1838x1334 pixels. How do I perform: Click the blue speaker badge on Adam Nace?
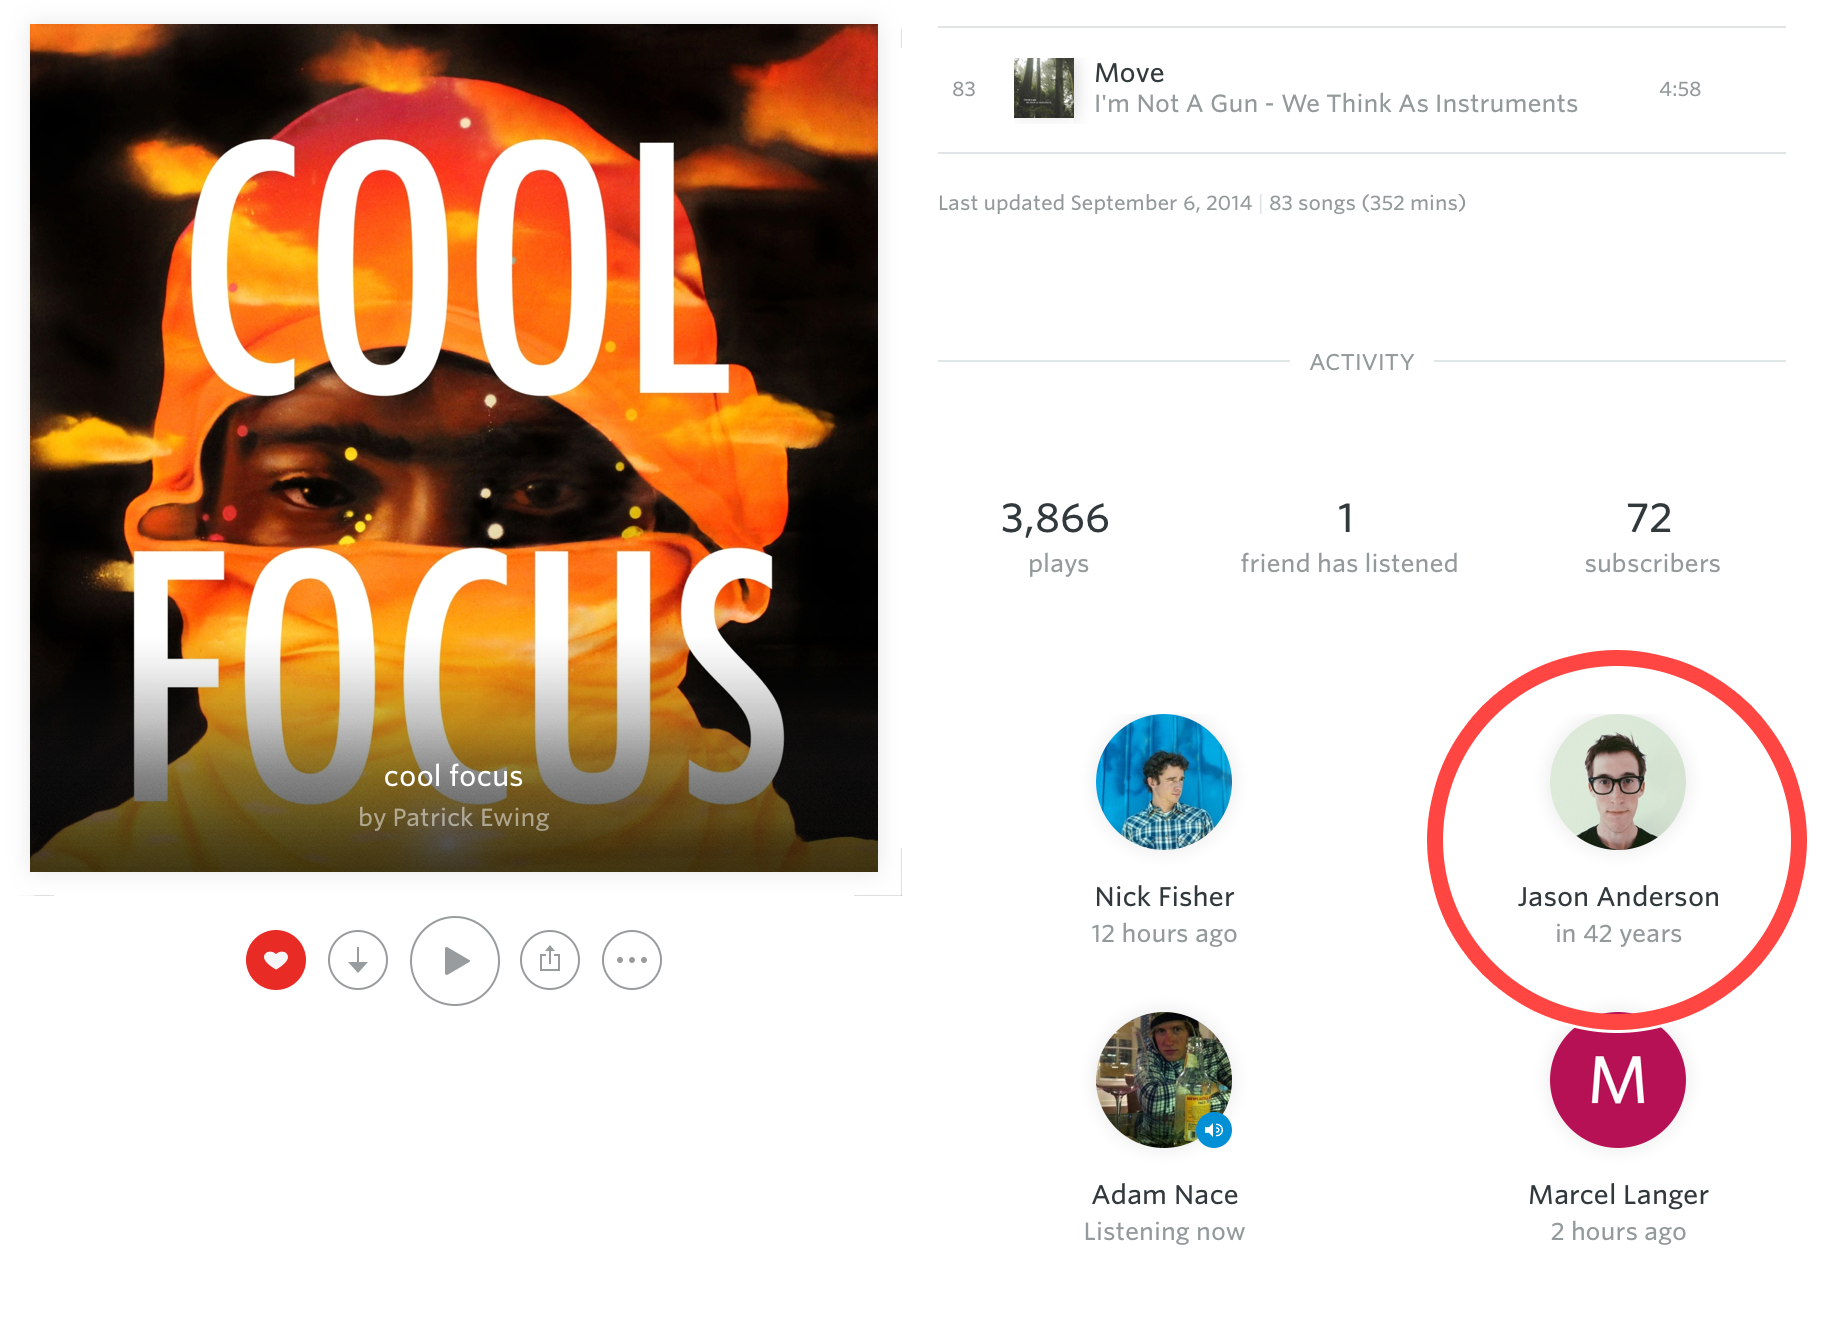click(1214, 1130)
